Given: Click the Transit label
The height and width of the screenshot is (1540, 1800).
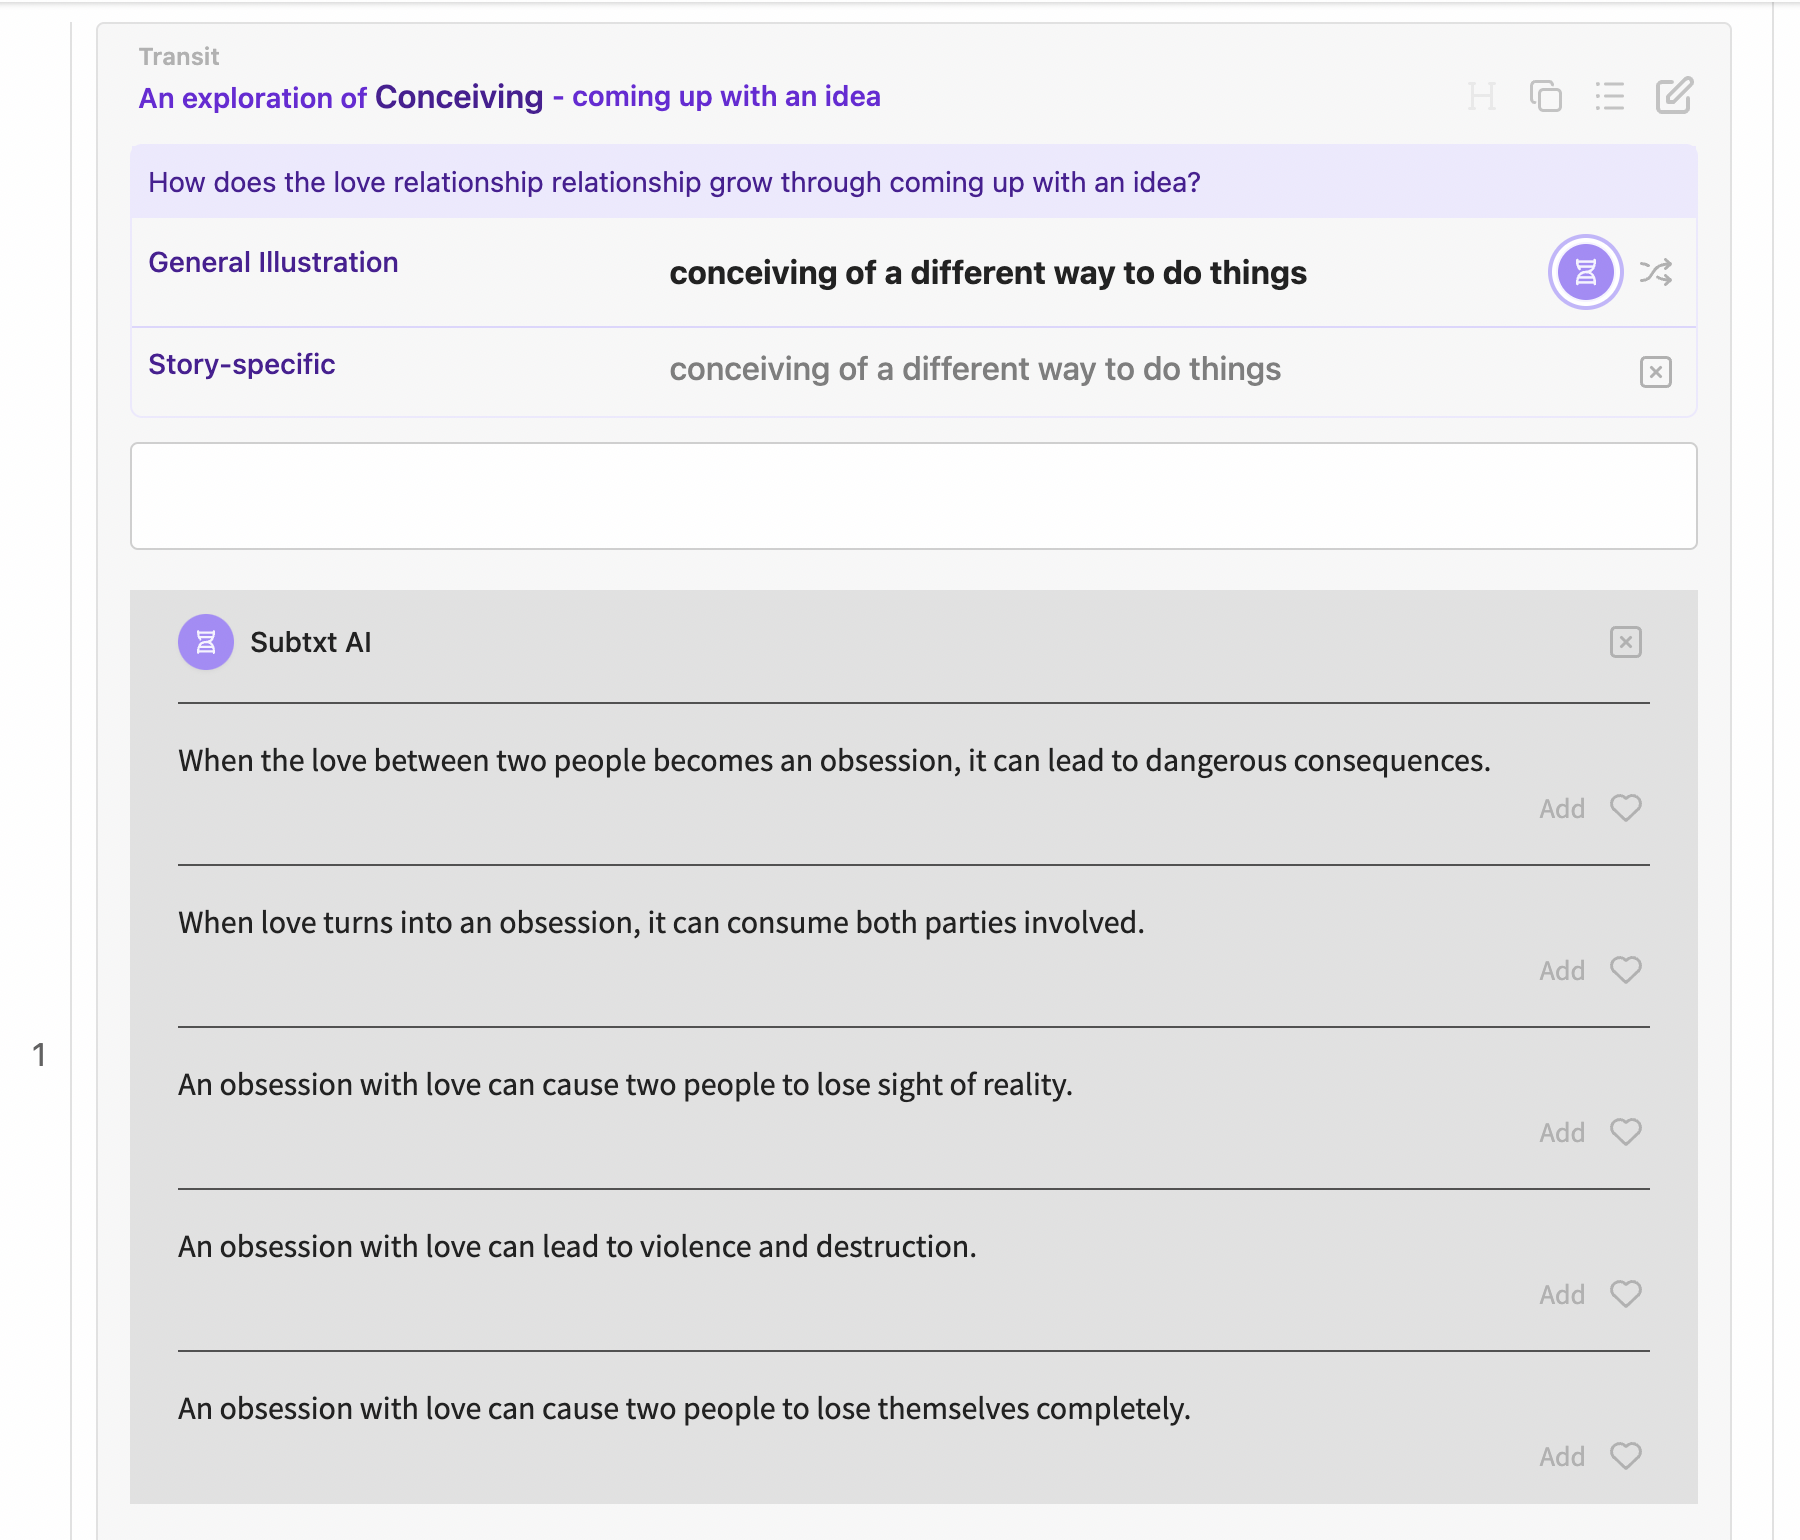Looking at the screenshot, I should point(178,56).
